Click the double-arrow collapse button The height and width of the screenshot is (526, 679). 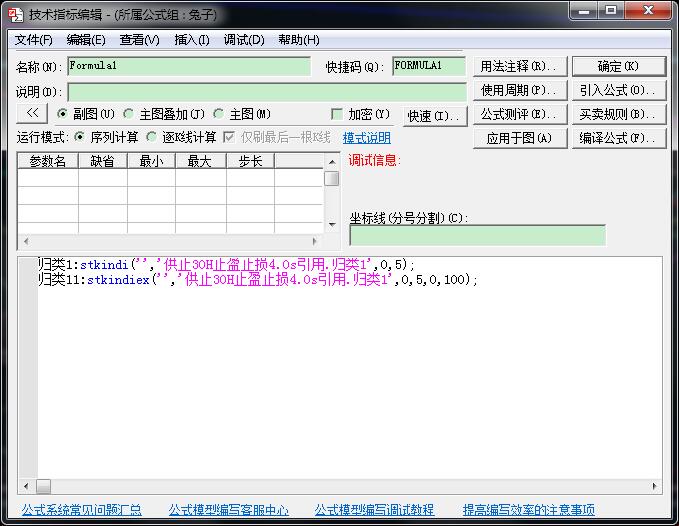[x=32, y=114]
